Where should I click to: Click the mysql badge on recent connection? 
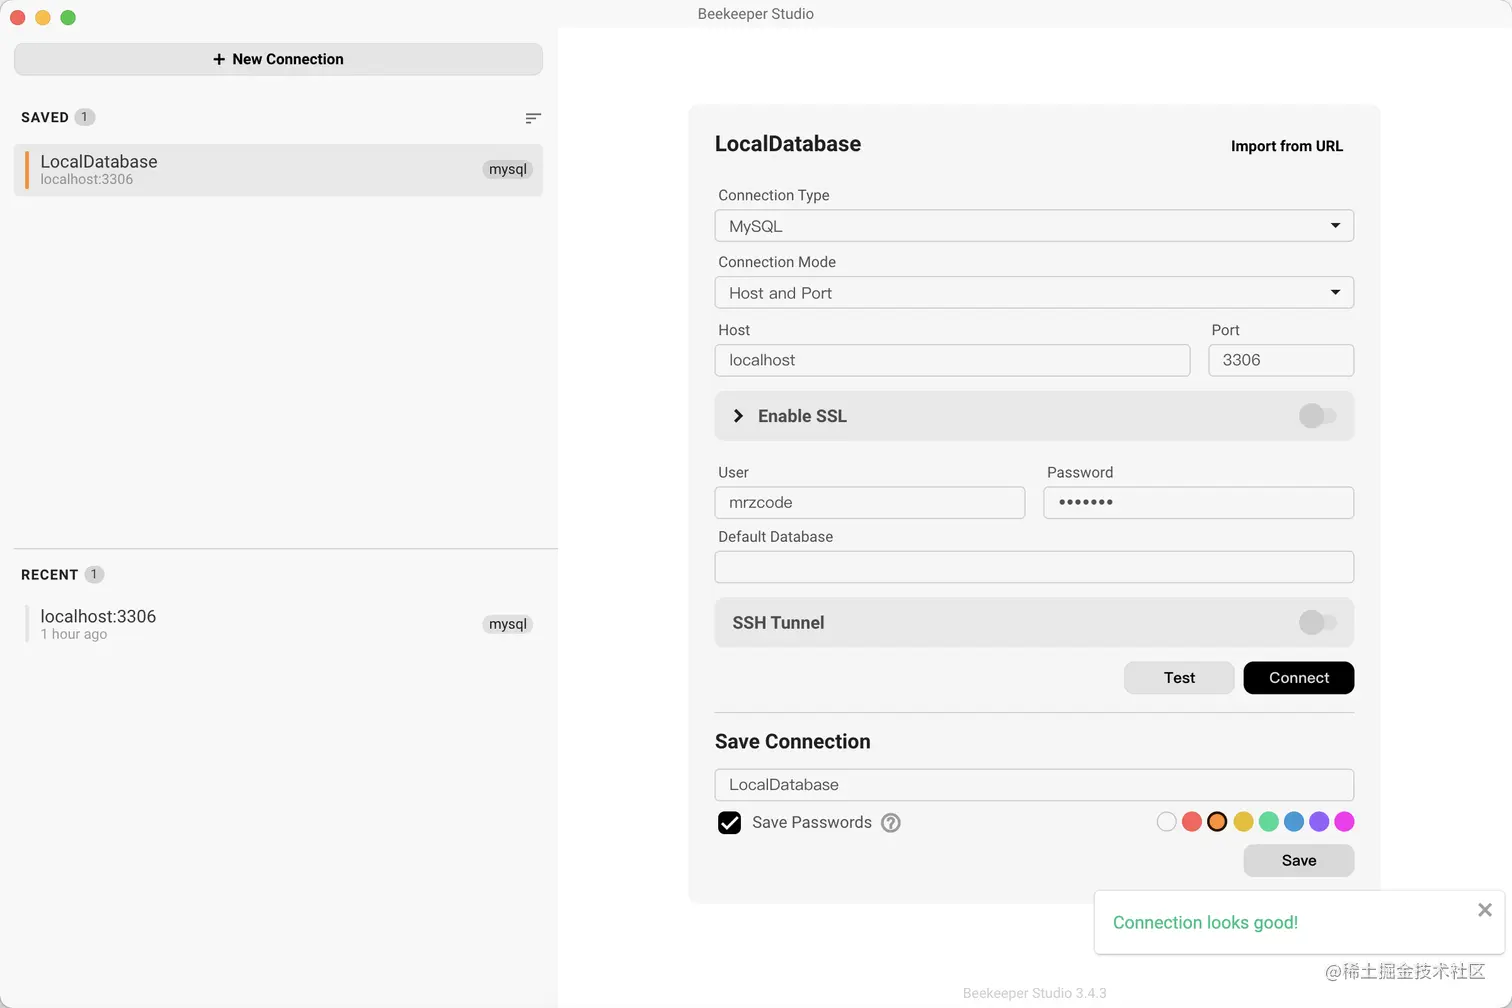pyautogui.click(x=508, y=624)
